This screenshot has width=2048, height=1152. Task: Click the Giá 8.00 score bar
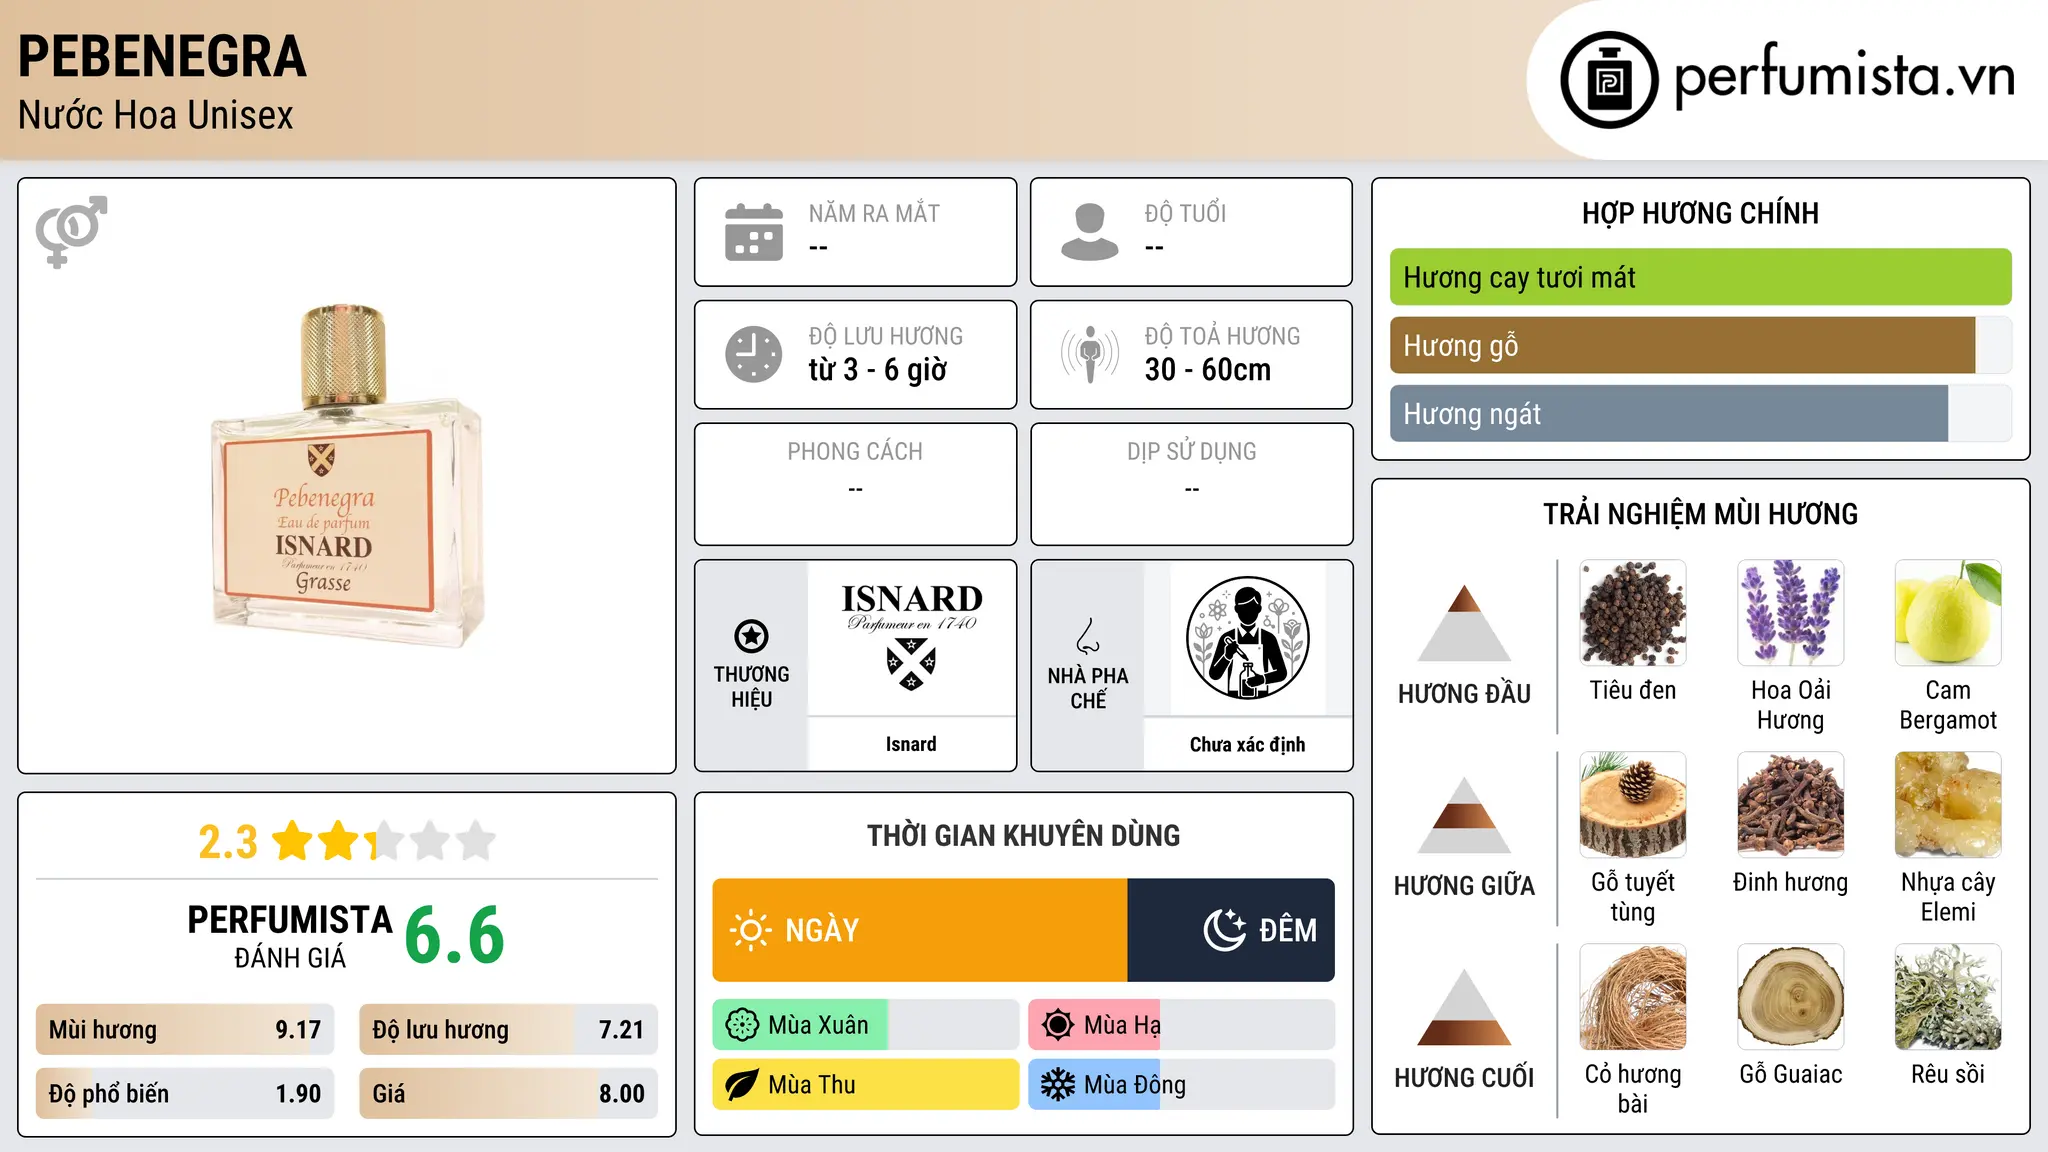point(508,1094)
